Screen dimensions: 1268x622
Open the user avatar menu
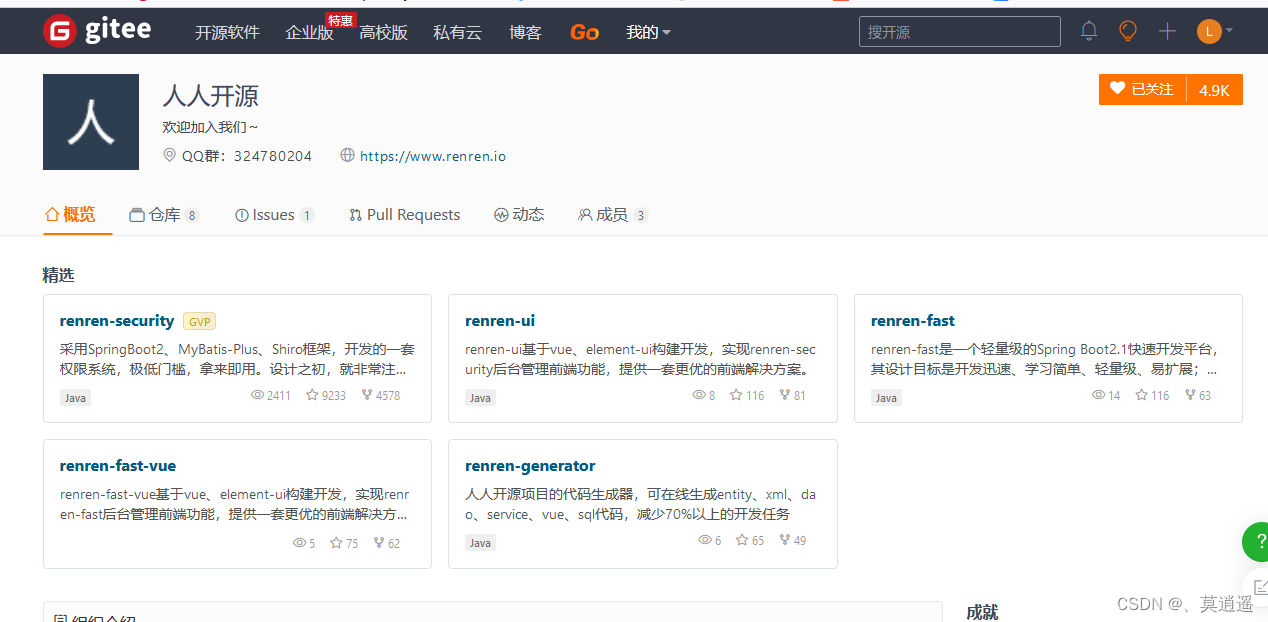click(x=1214, y=32)
